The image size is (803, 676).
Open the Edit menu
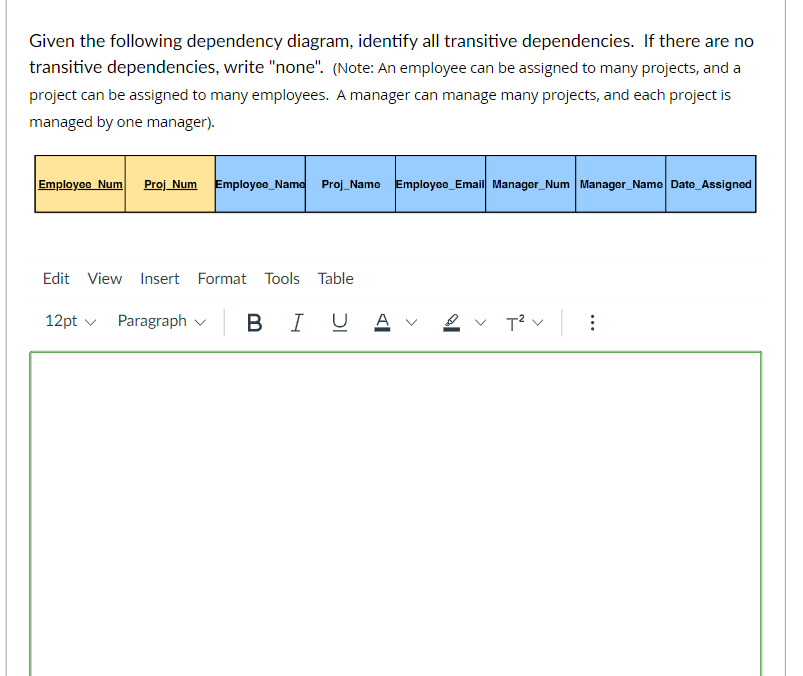tap(55, 279)
